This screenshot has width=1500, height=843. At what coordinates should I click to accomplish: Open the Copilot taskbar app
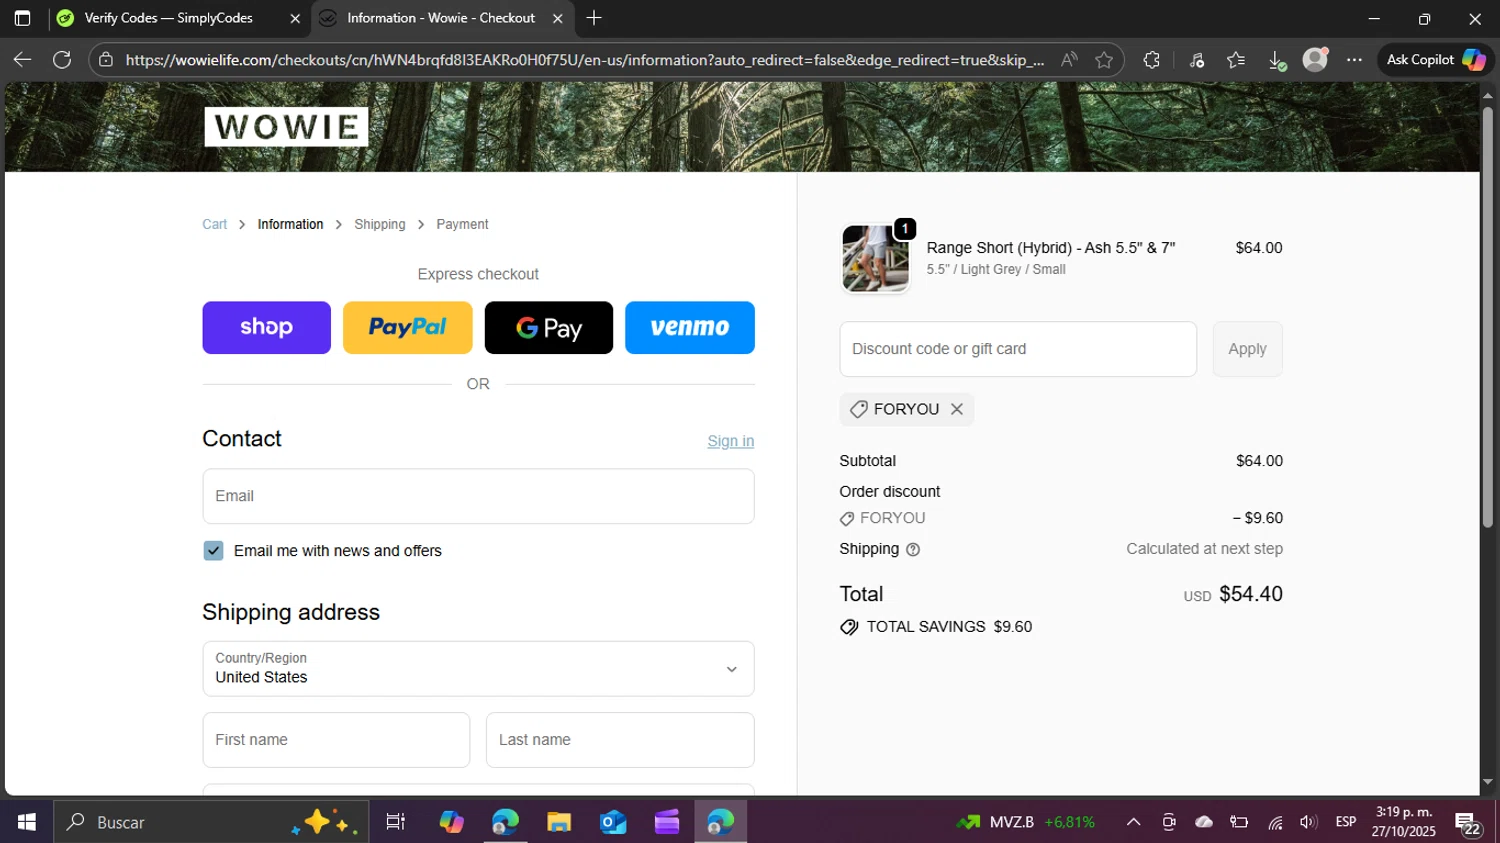(451, 822)
